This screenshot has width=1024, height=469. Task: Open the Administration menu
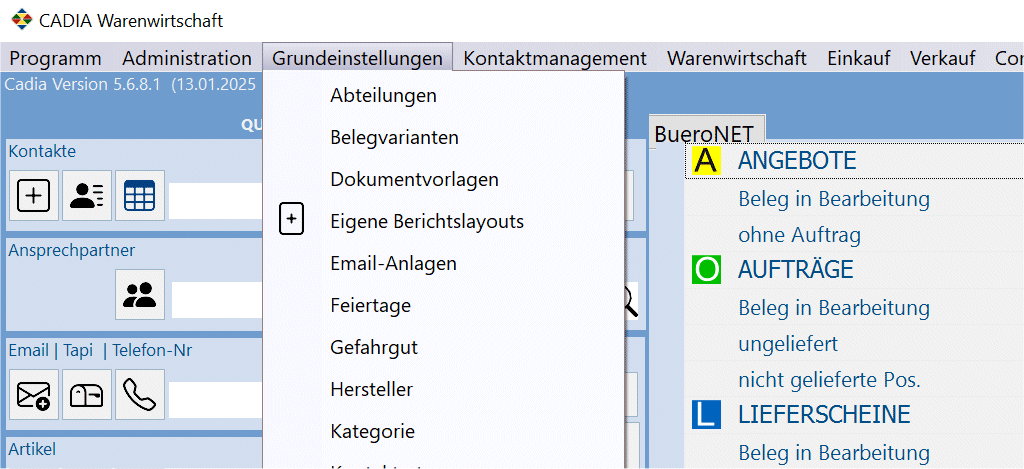tap(187, 59)
